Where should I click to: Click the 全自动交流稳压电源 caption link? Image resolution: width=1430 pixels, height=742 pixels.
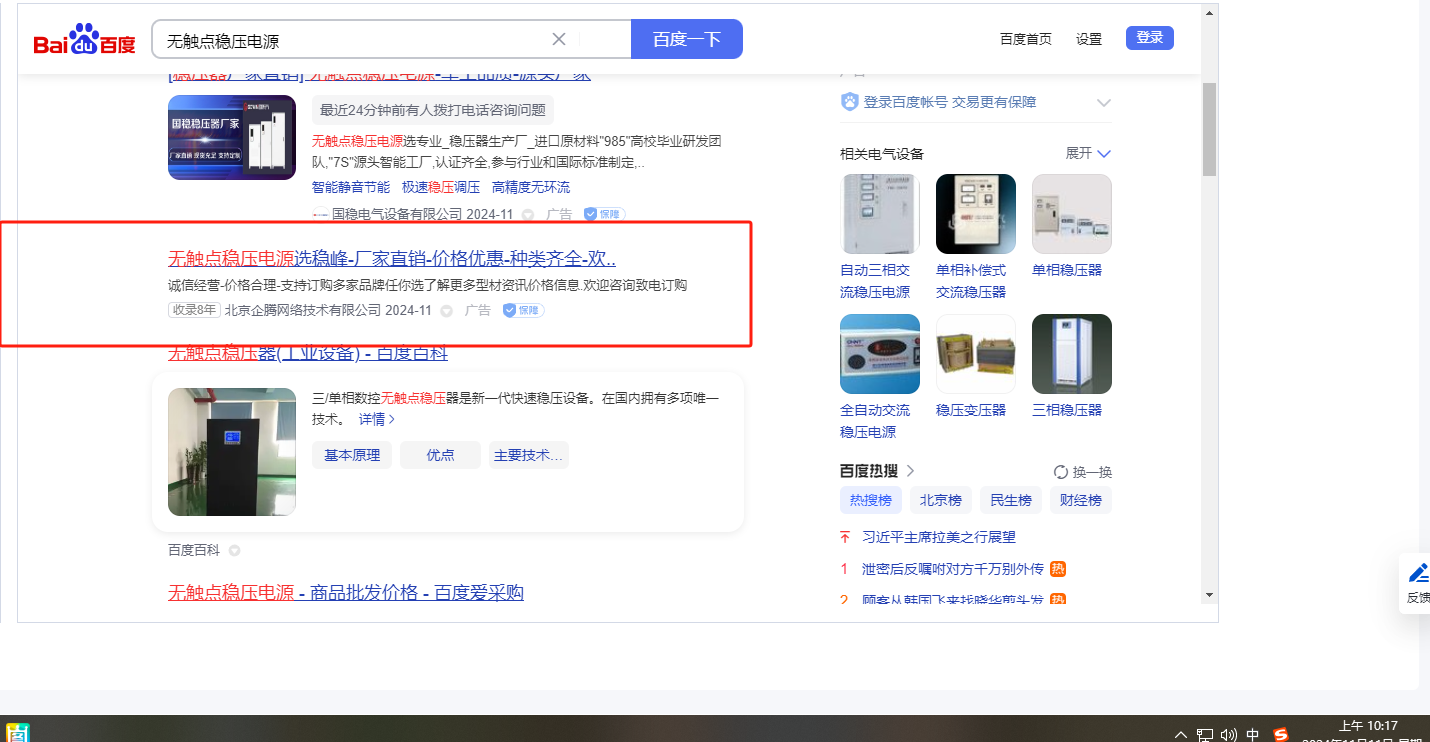click(x=875, y=421)
